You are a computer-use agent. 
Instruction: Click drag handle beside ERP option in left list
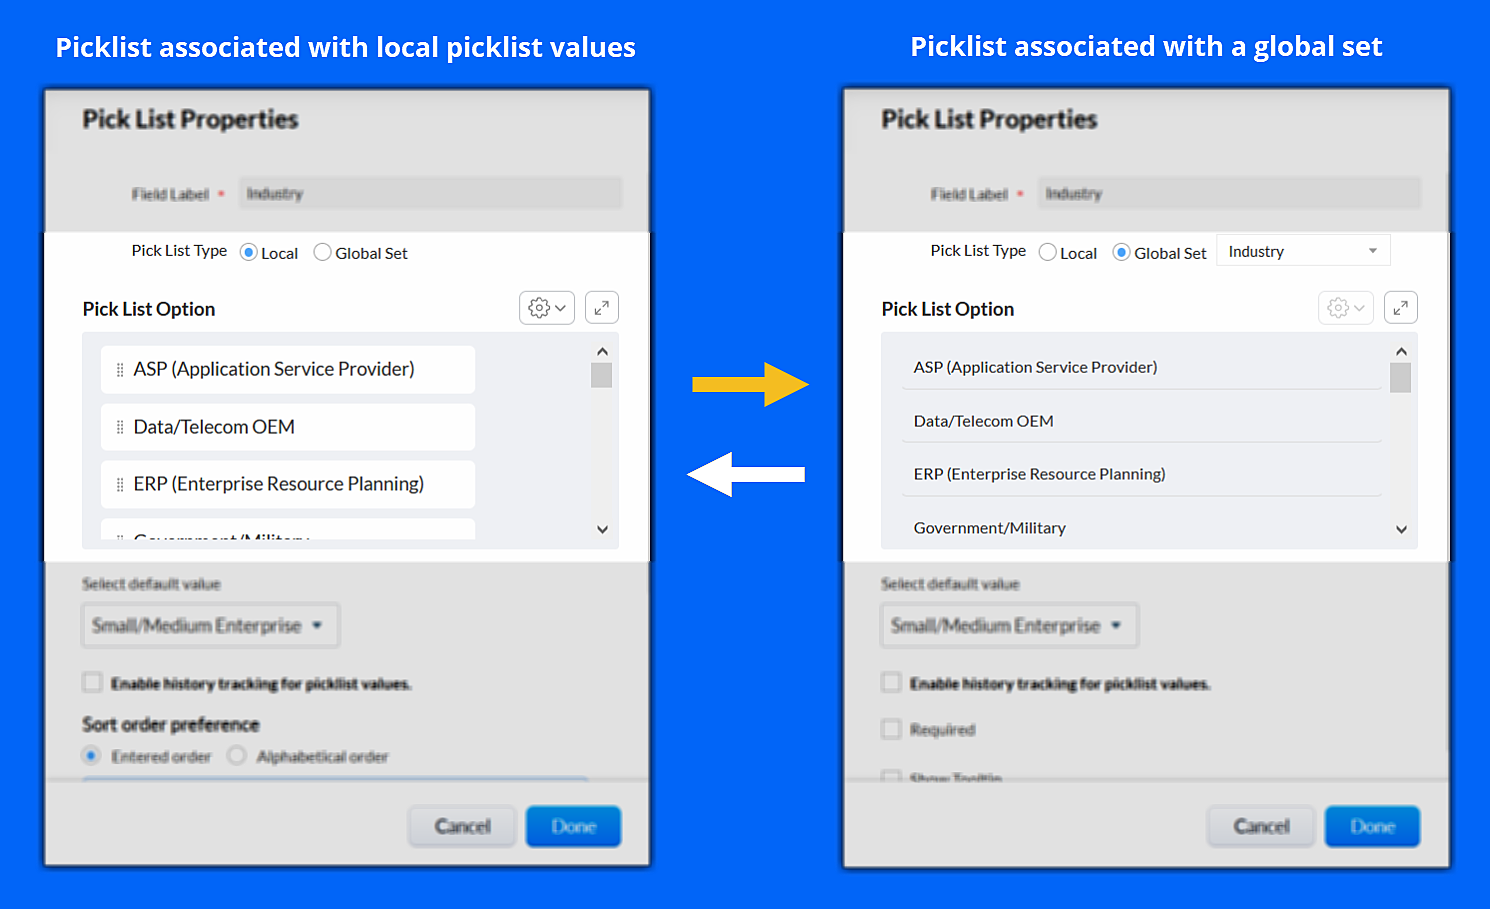pyautogui.click(x=120, y=485)
